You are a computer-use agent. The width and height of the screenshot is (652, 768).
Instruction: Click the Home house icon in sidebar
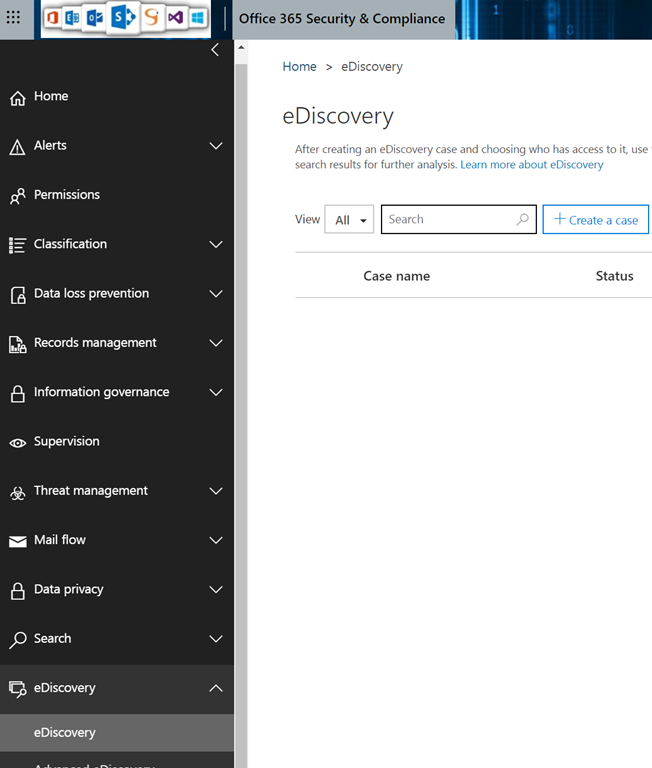coord(17,97)
